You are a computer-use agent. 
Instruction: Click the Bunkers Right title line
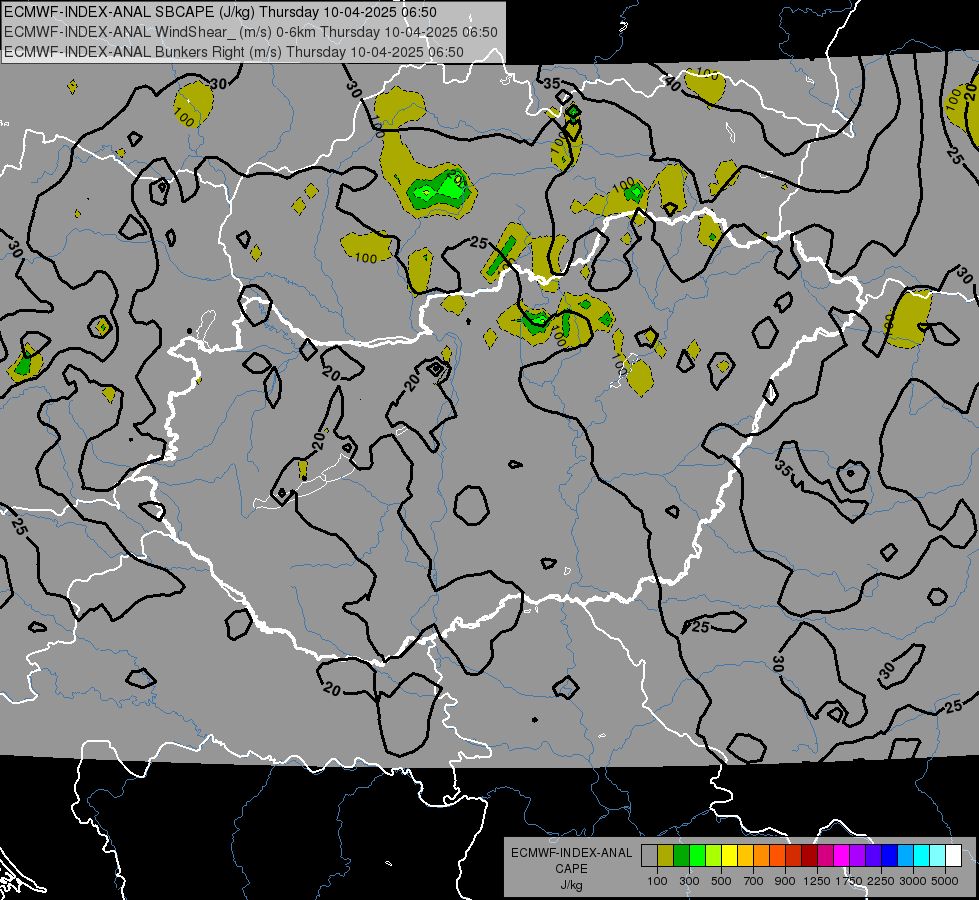click(234, 52)
